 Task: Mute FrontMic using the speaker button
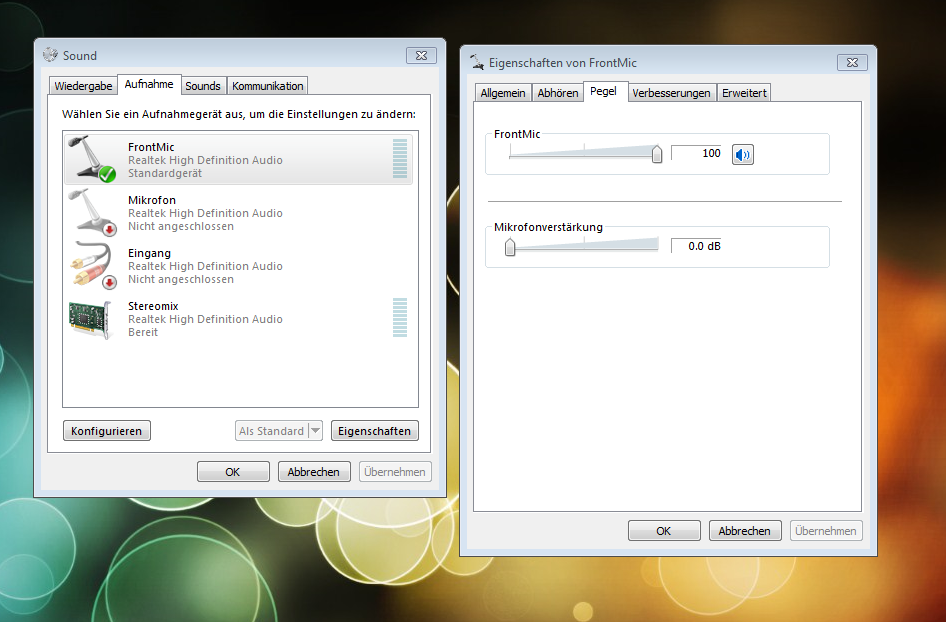[x=742, y=154]
